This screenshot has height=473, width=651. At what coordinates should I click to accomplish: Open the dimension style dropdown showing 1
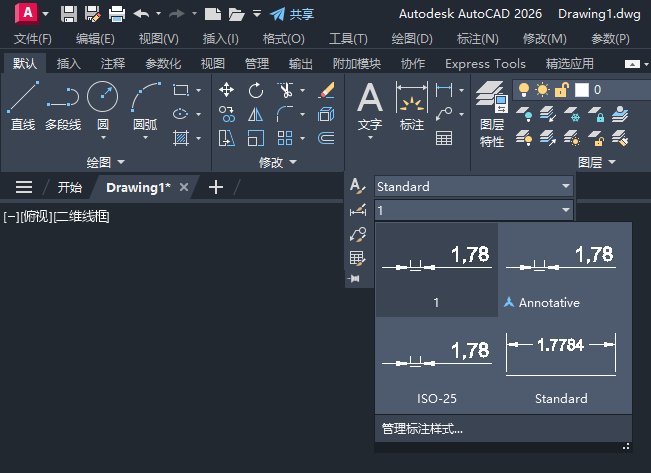(x=566, y=210)
